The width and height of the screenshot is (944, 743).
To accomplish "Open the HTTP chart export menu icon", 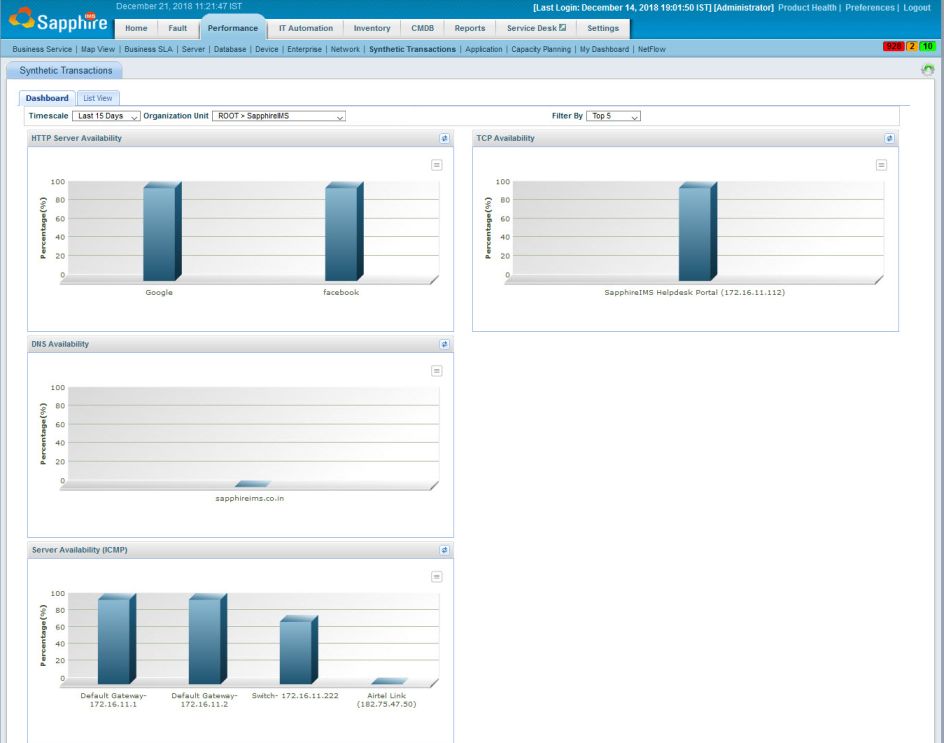I will pyautogui.click(x=435, y=165).
